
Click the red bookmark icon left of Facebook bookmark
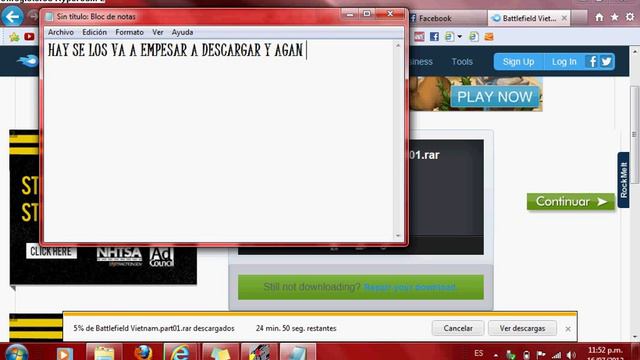click(419, 37)
